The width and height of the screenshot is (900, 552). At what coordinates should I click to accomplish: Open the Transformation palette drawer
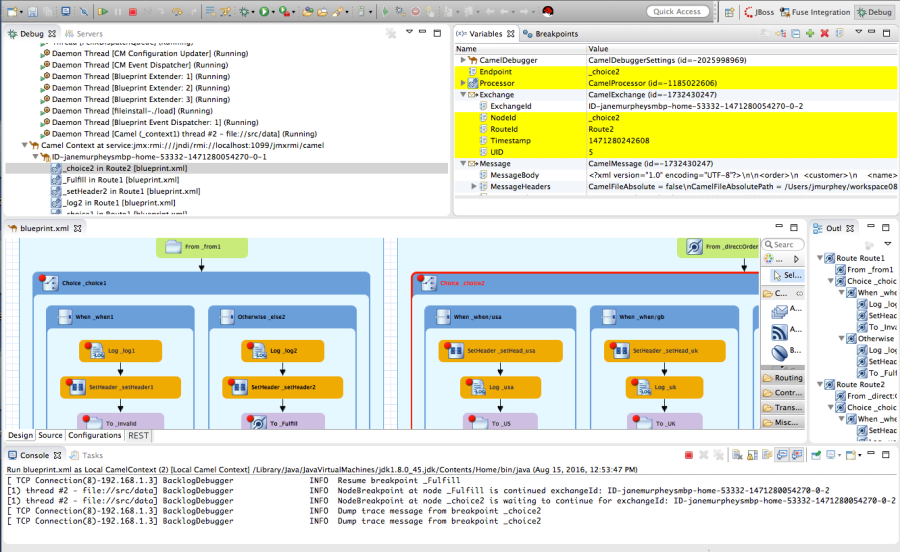[783, 407]
